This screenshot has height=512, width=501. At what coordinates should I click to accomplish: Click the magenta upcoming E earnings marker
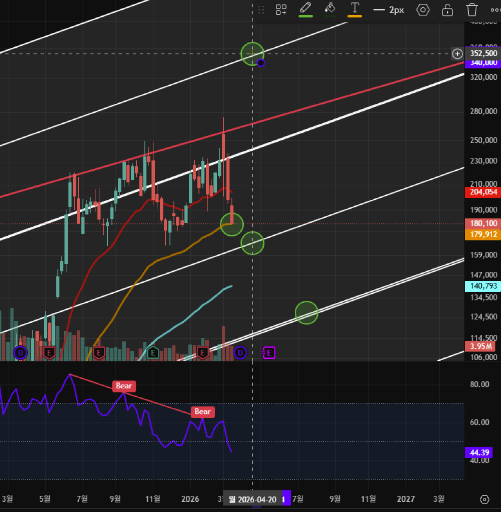269,353
